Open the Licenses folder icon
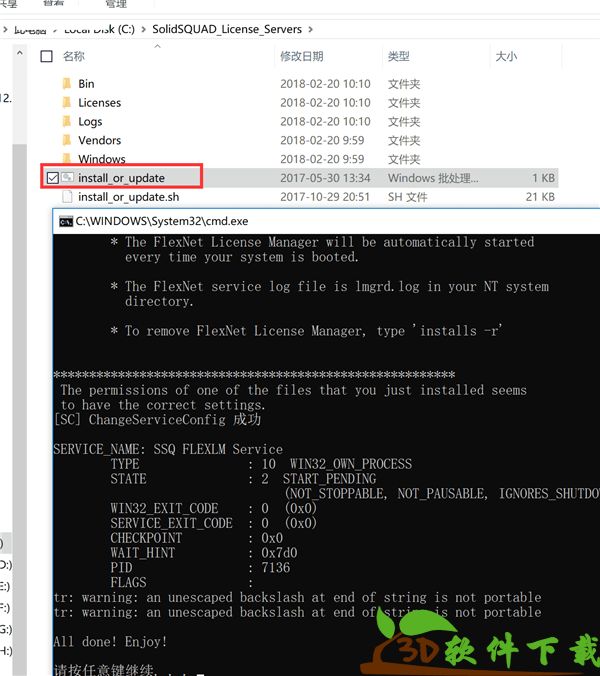 67,103
